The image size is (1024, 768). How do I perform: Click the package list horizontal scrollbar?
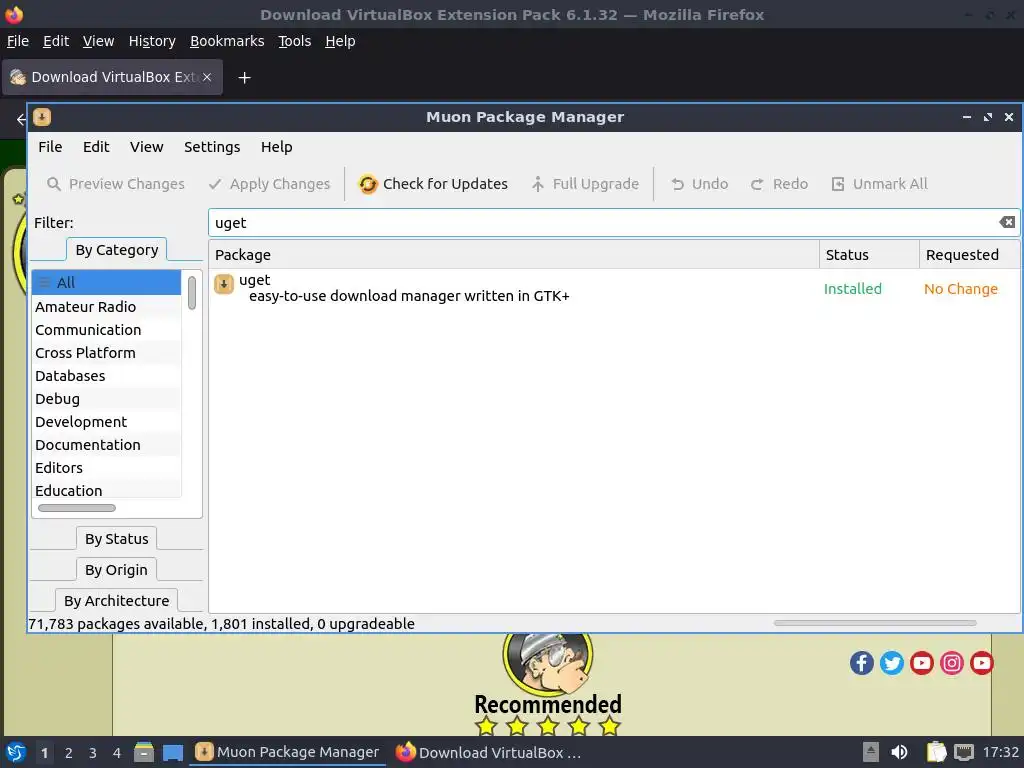pyautogui.click(x=875, y=622)
